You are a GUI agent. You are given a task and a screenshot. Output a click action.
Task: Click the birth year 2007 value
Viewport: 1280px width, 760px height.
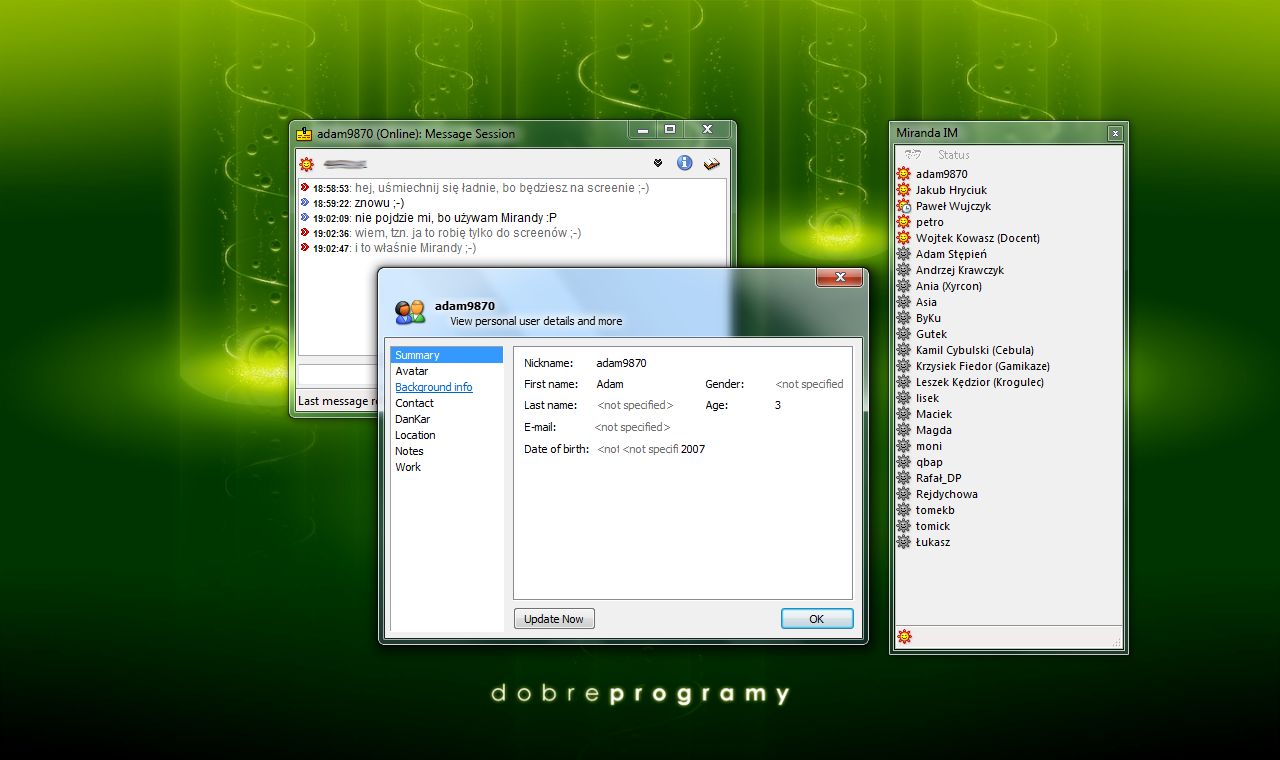[x=693, y=449]
